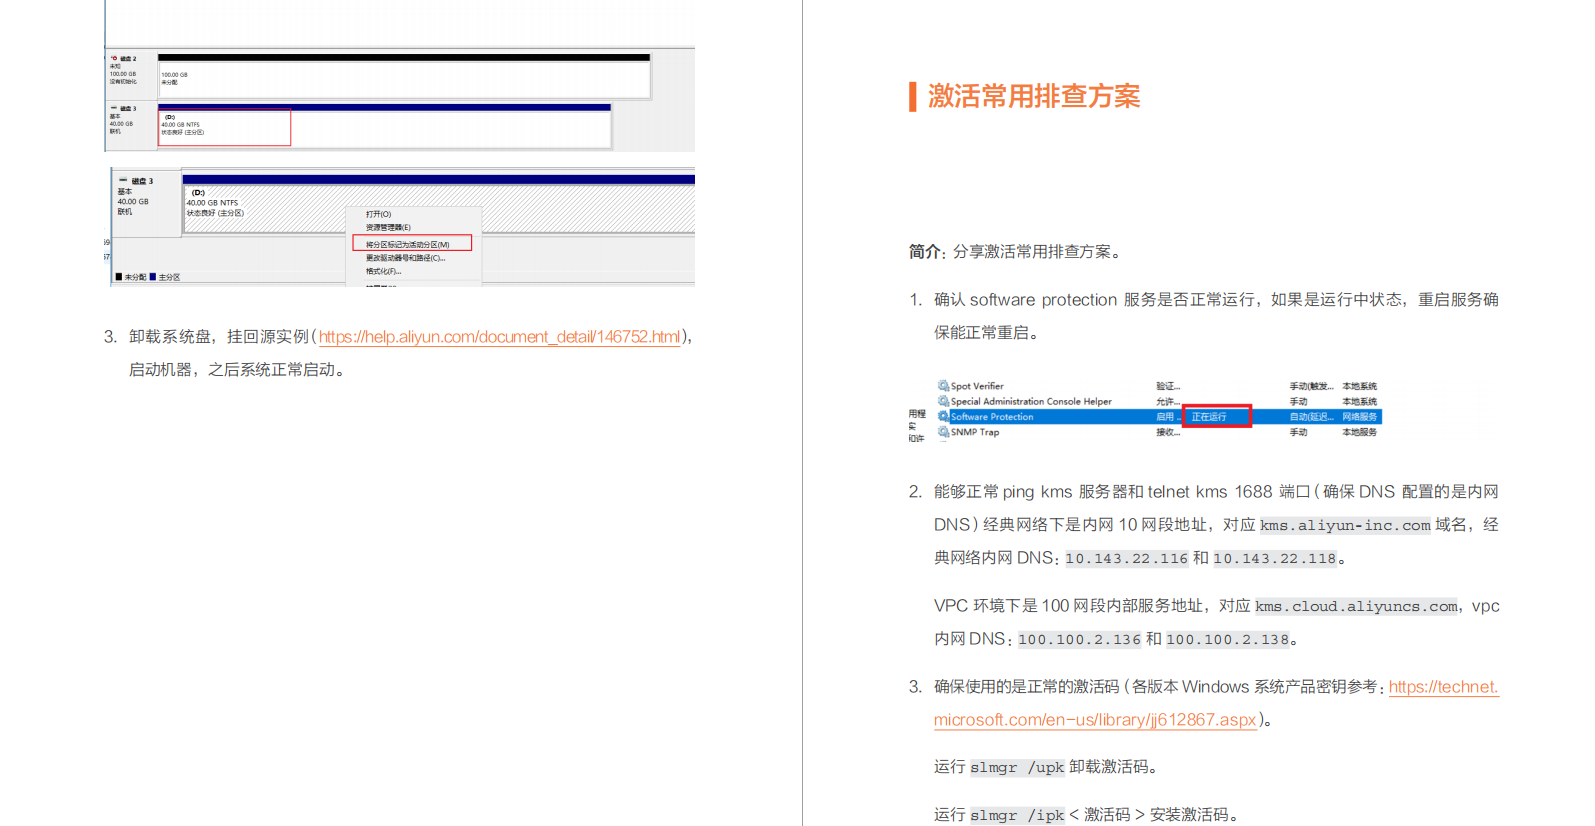The width and height of the screenshot is (1595, 826).
Task: Choose 打开(O) in the partition context menu
Action: point(378,214)
